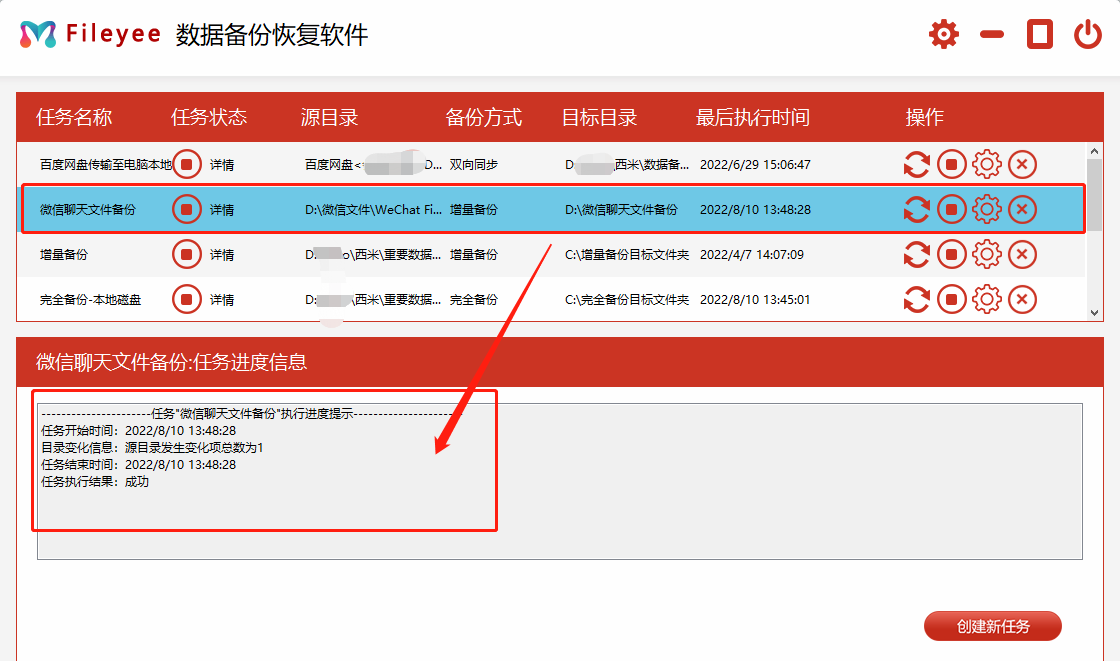
Task: Cancel the 增量备份 task with X icon
Action: click(1022, 254)
